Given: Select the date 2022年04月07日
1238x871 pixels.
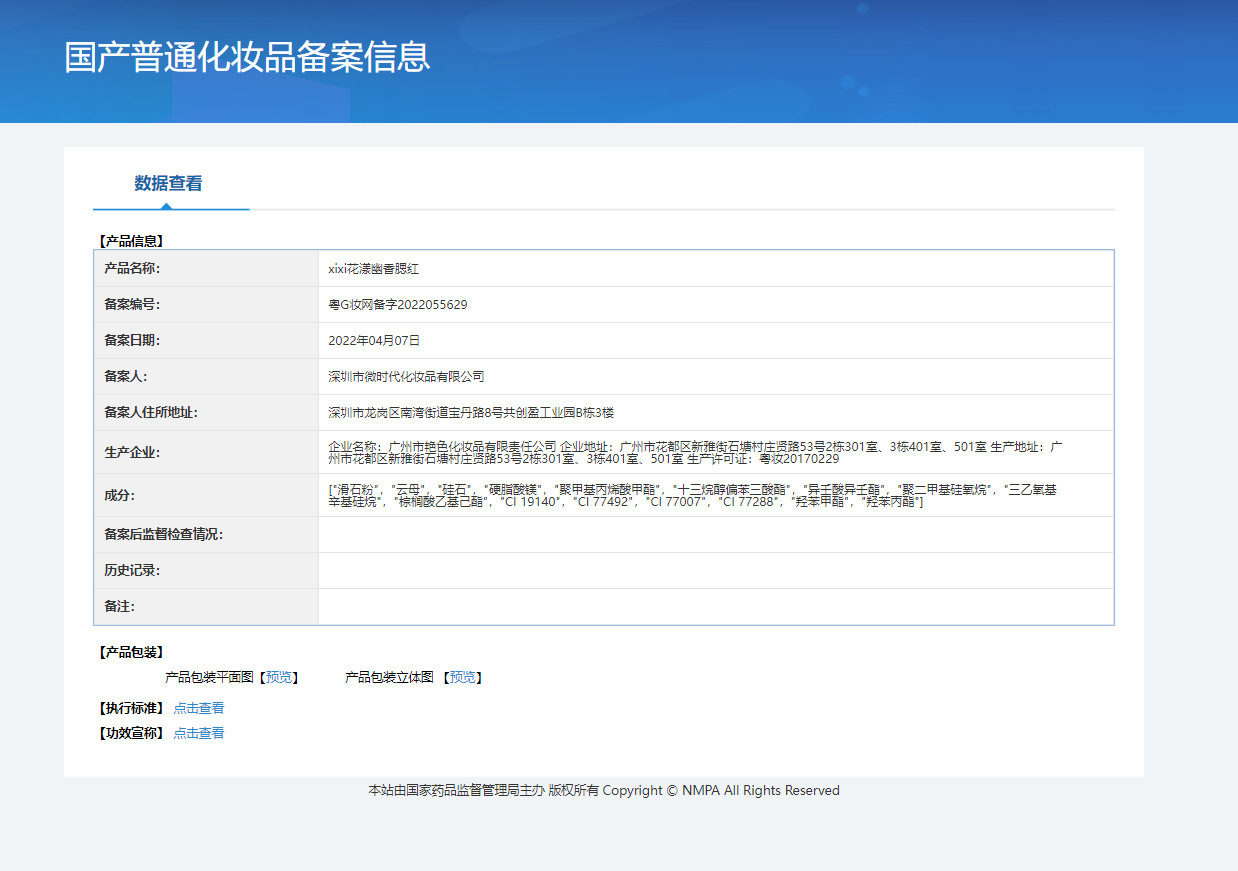Looking at the screenshot, I should pyautogui.click(x=374, y=341).
